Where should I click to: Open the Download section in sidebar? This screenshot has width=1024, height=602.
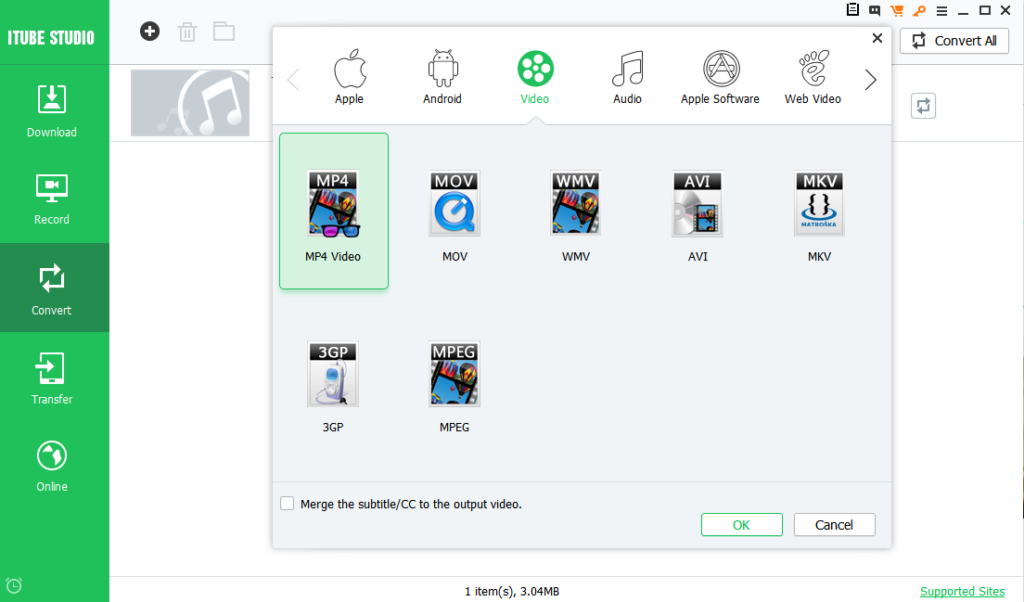(x=52, y=111)
